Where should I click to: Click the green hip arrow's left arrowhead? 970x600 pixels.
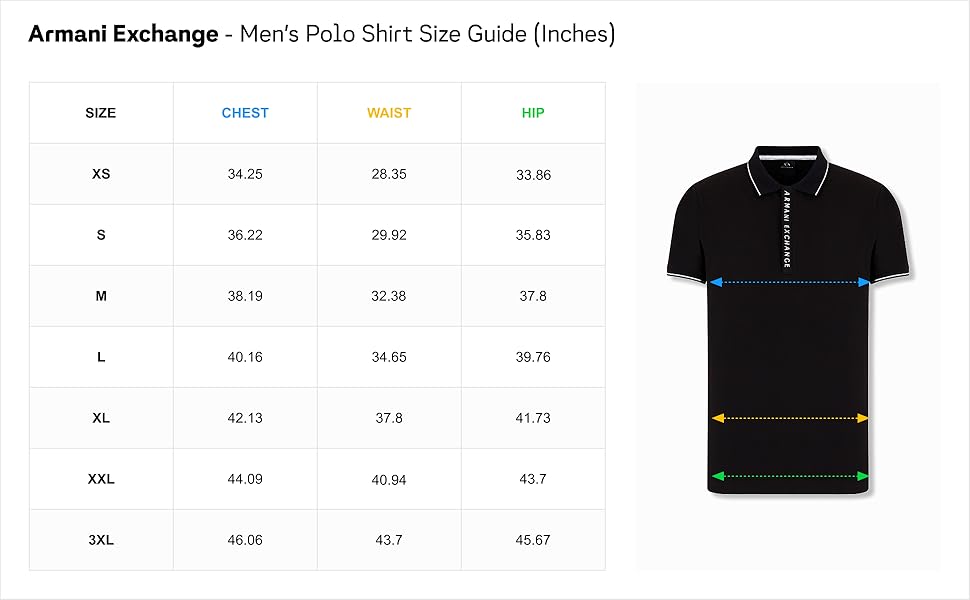pyautogui.click(x=718, y=476)
